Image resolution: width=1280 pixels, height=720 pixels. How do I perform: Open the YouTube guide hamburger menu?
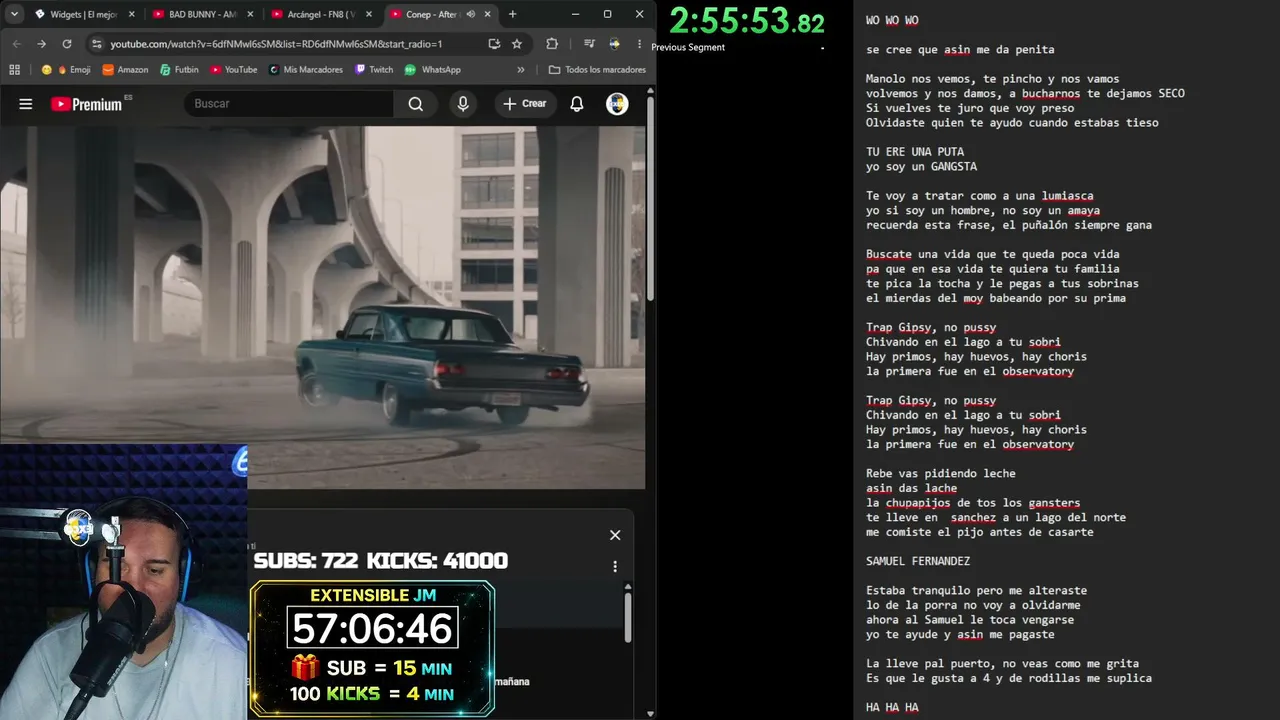26,104
